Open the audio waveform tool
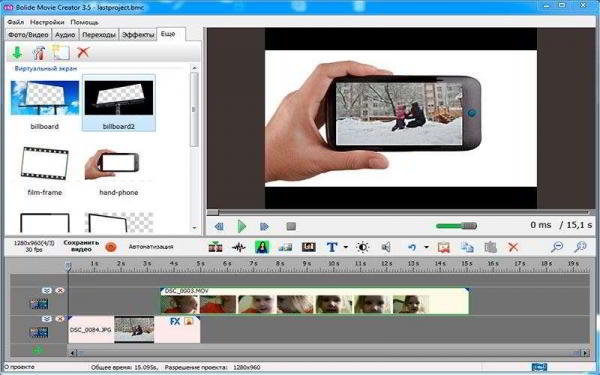 (239, 247)
